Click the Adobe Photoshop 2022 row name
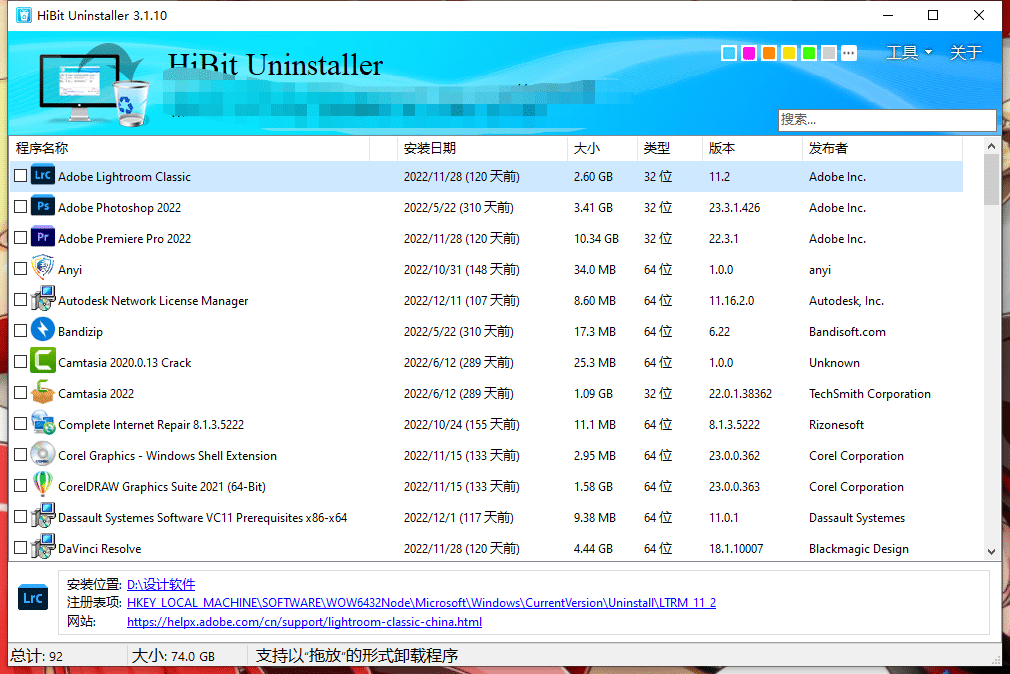The height and width of the screenshot is (674, 1010). click(120, 207)
